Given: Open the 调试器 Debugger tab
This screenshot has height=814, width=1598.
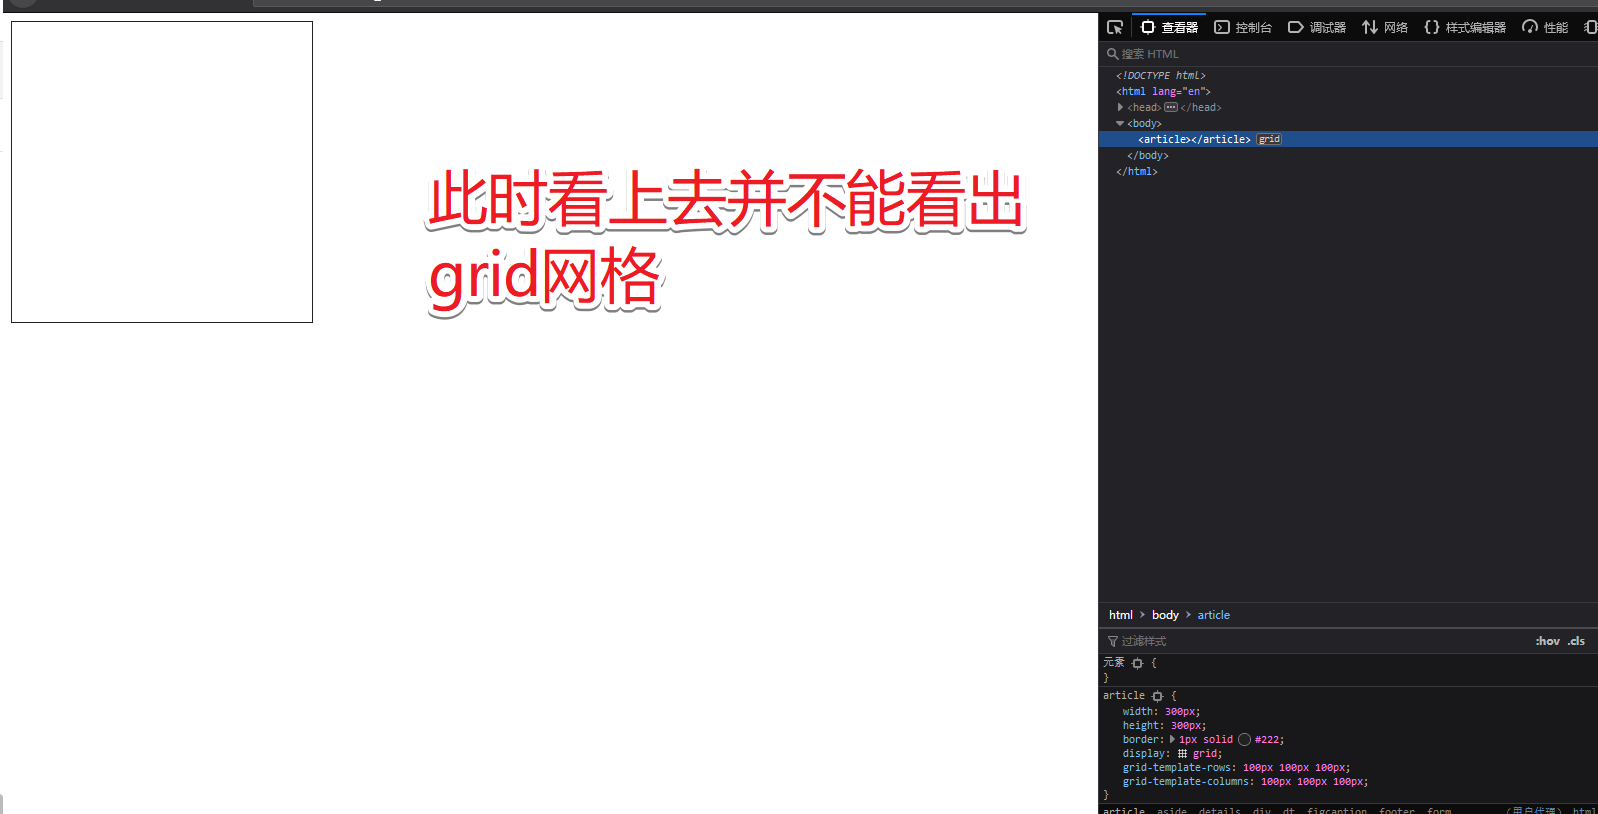Looking at the screenshot, I should click(x=1317, y=27).
